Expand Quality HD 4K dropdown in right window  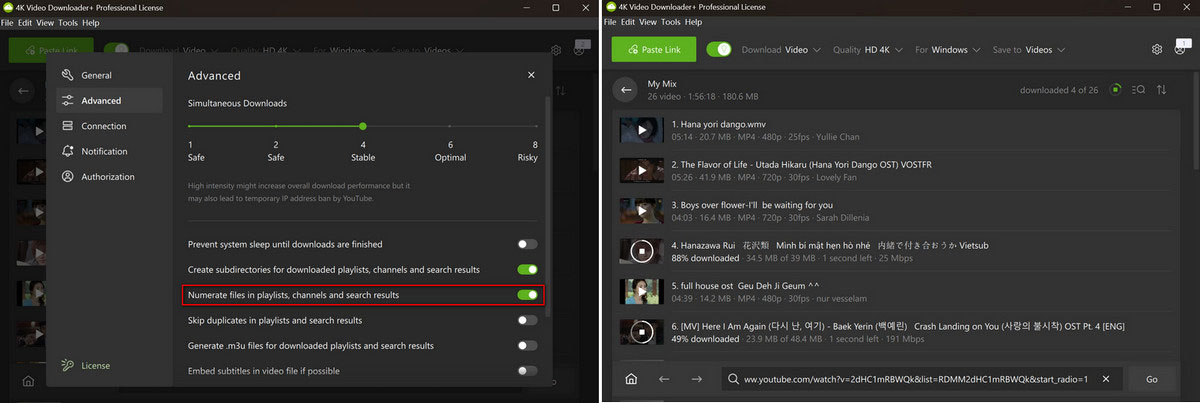(x=869, y=49)
